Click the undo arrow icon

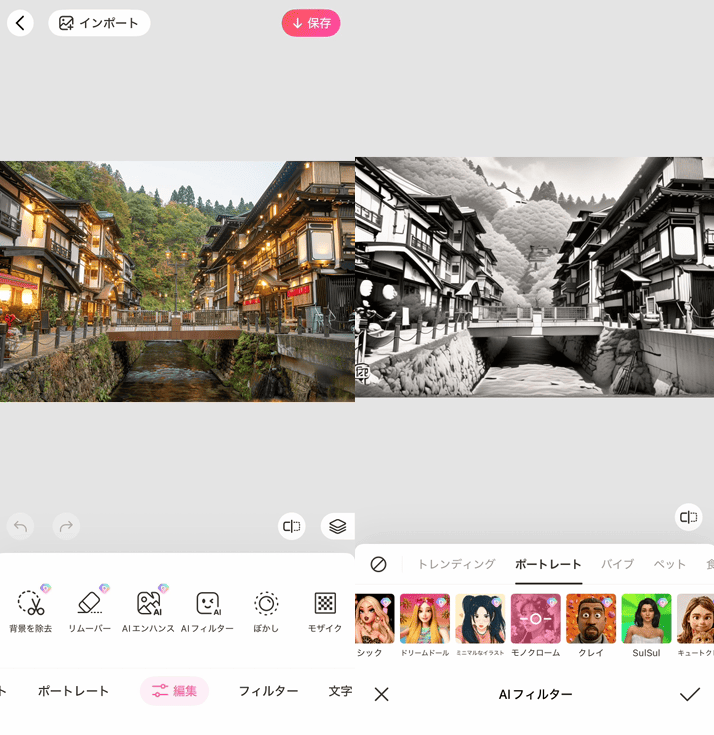pos(20,526)
